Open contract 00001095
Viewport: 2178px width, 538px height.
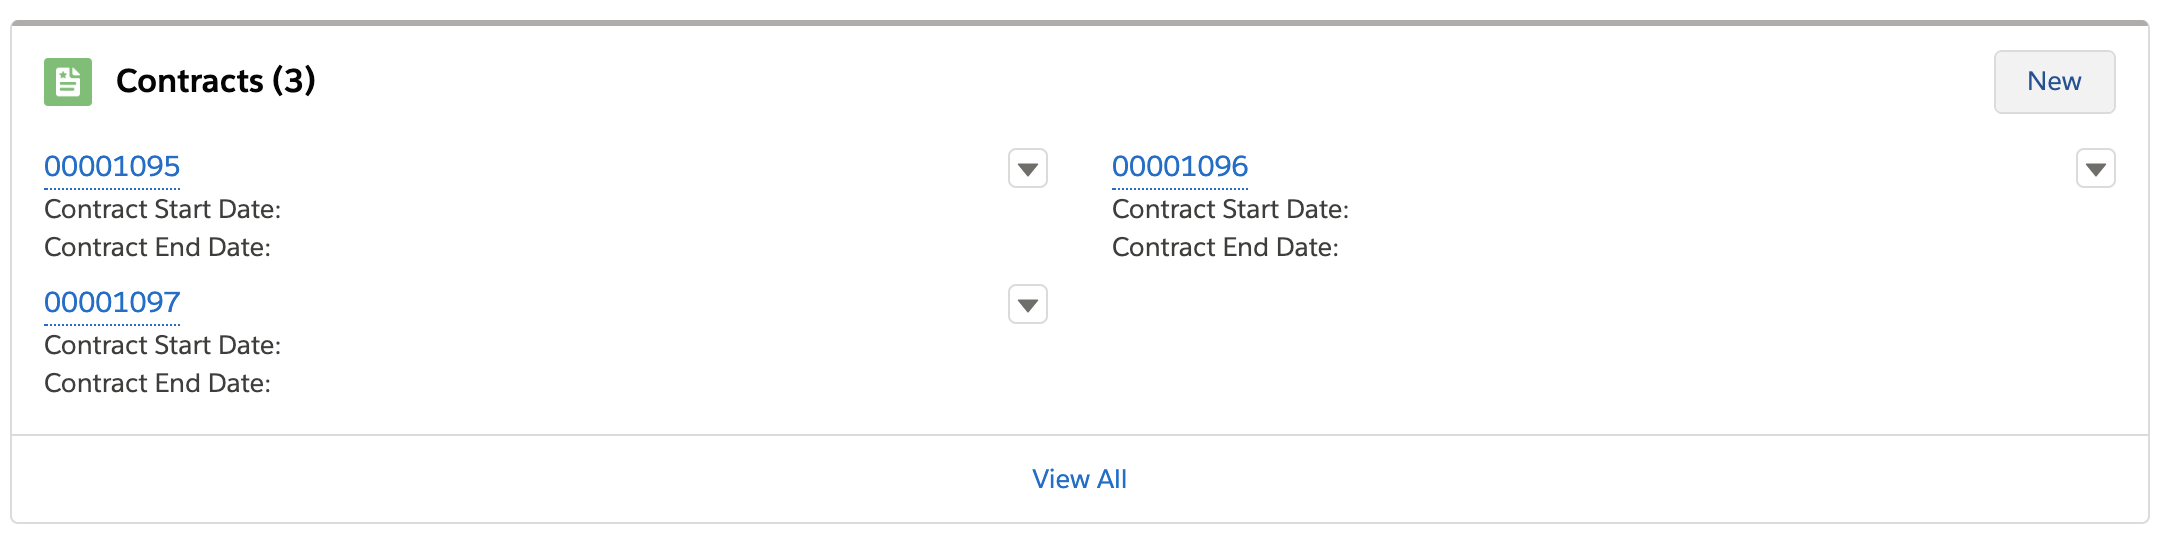click(112, 166)
